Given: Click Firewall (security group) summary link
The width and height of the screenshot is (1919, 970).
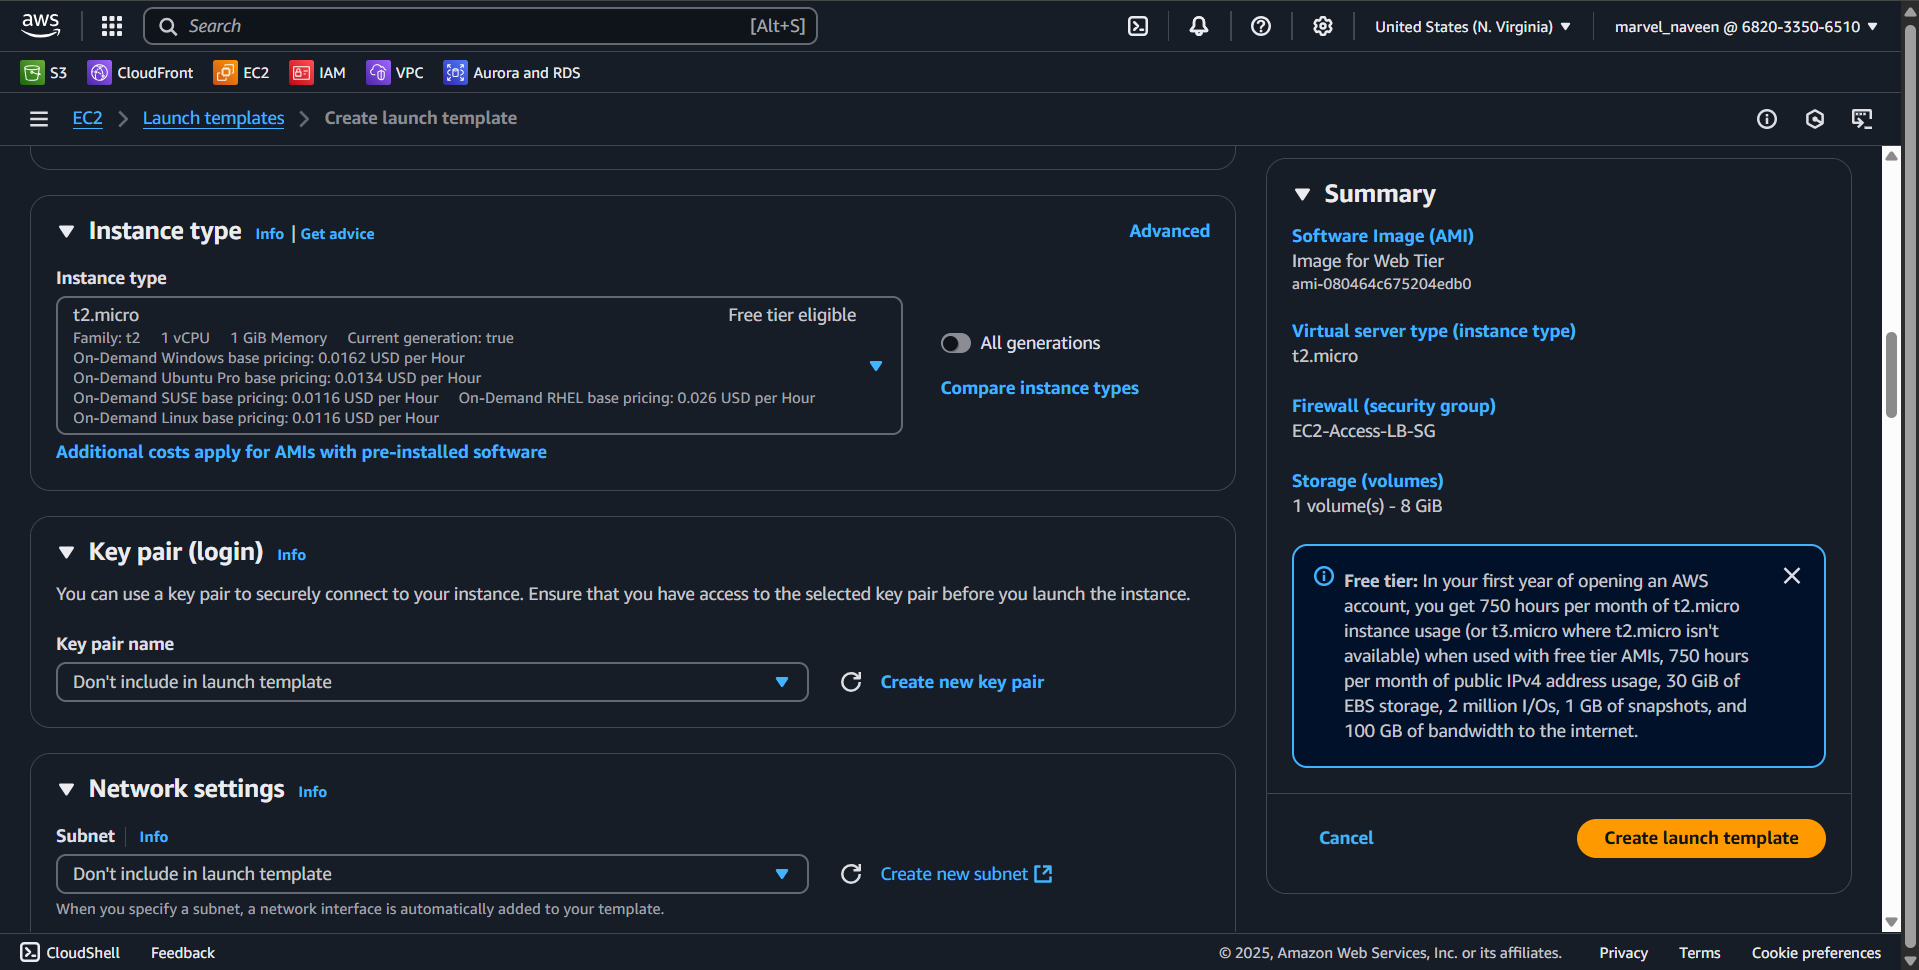Looking at the screenshot, I should point(1393,406).
